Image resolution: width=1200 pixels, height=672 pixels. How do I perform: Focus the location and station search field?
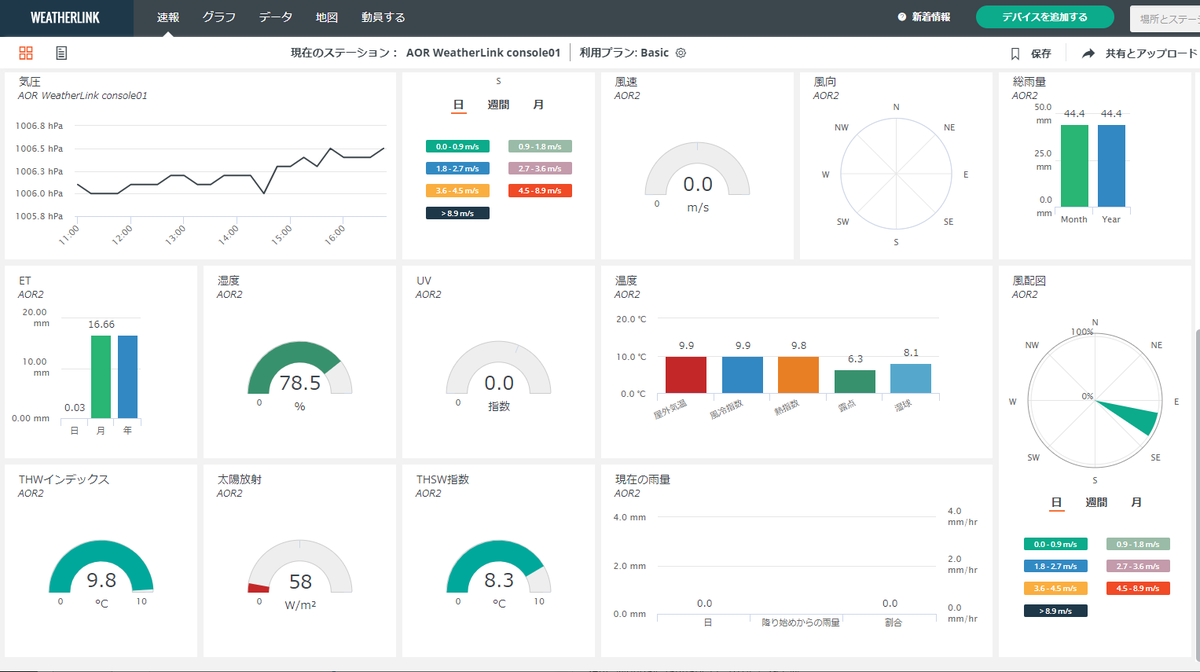(x=1165, y=18)
